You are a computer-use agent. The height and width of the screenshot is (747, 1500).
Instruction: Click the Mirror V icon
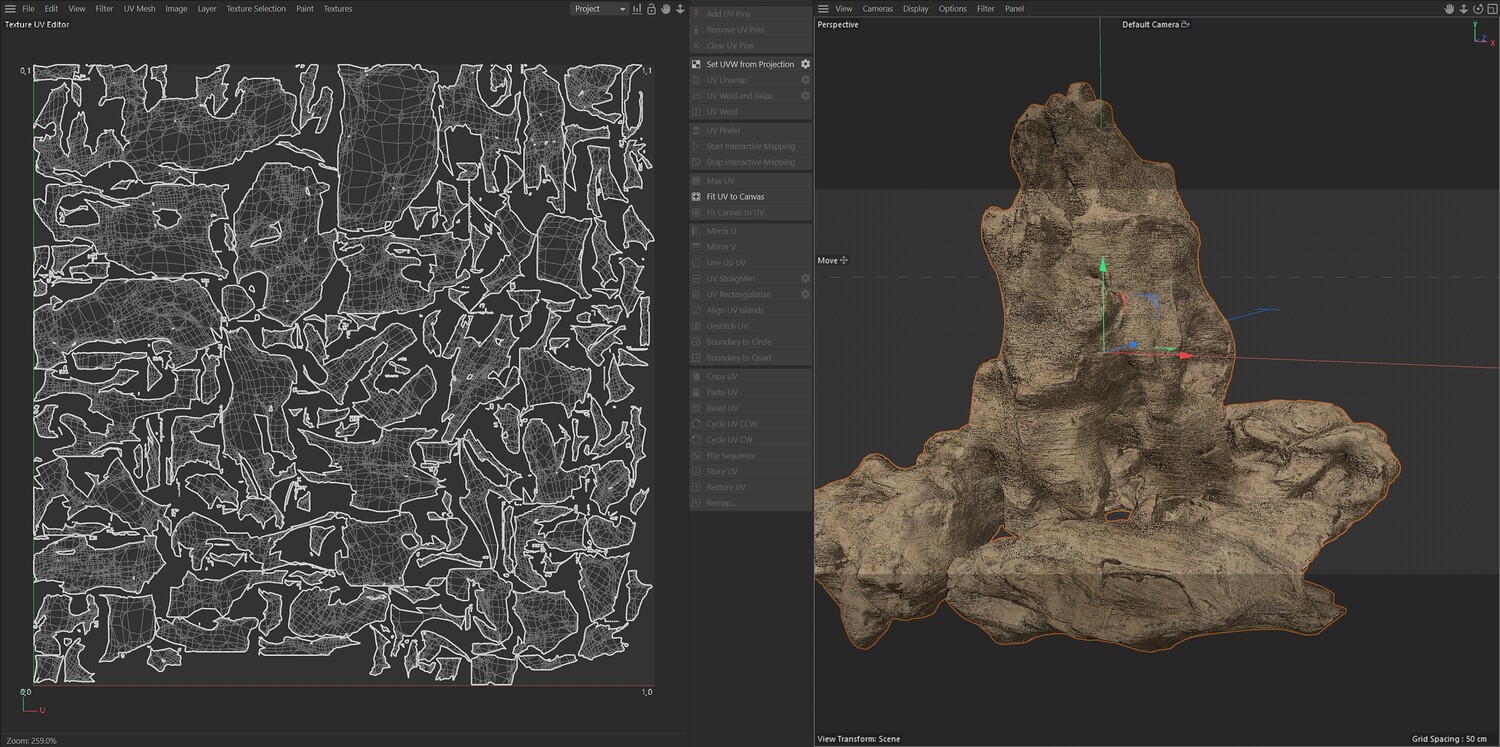[696, 247]
